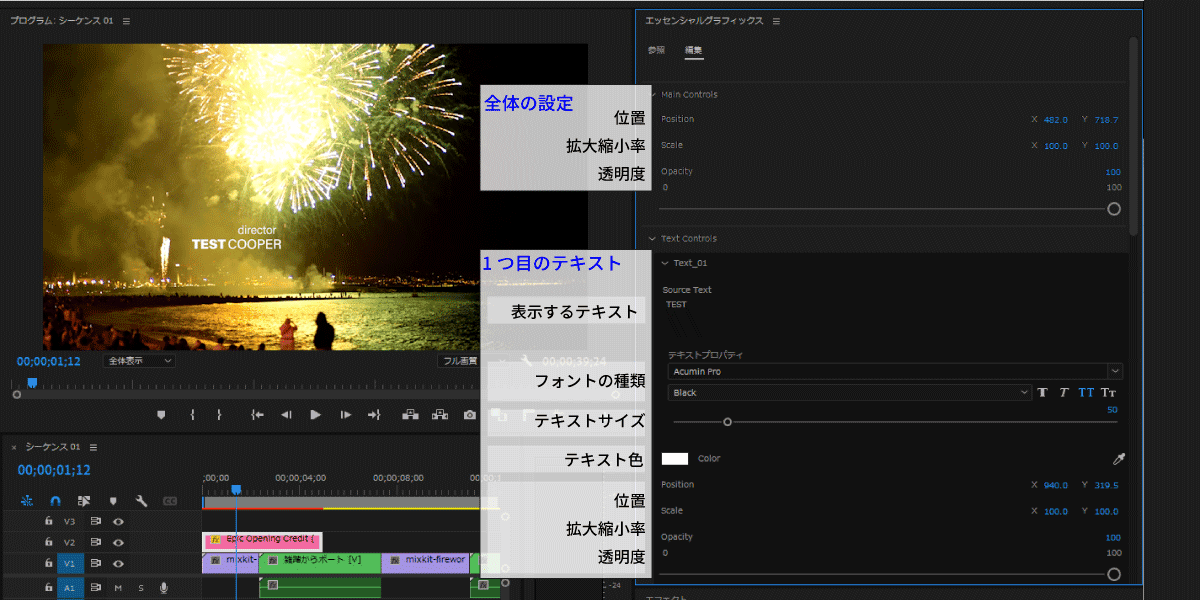
Task: Hide V2 track output eye
Action: (x=118, y=542)
